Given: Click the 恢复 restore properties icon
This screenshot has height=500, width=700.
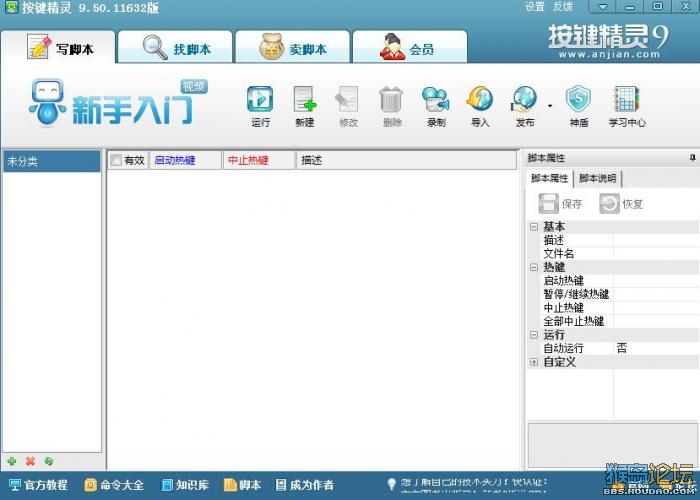Looking at the screenshot, I should [621, 204].
